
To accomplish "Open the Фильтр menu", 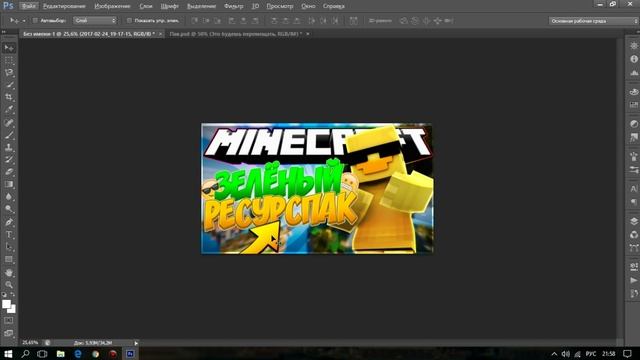I will pos(233,6).
